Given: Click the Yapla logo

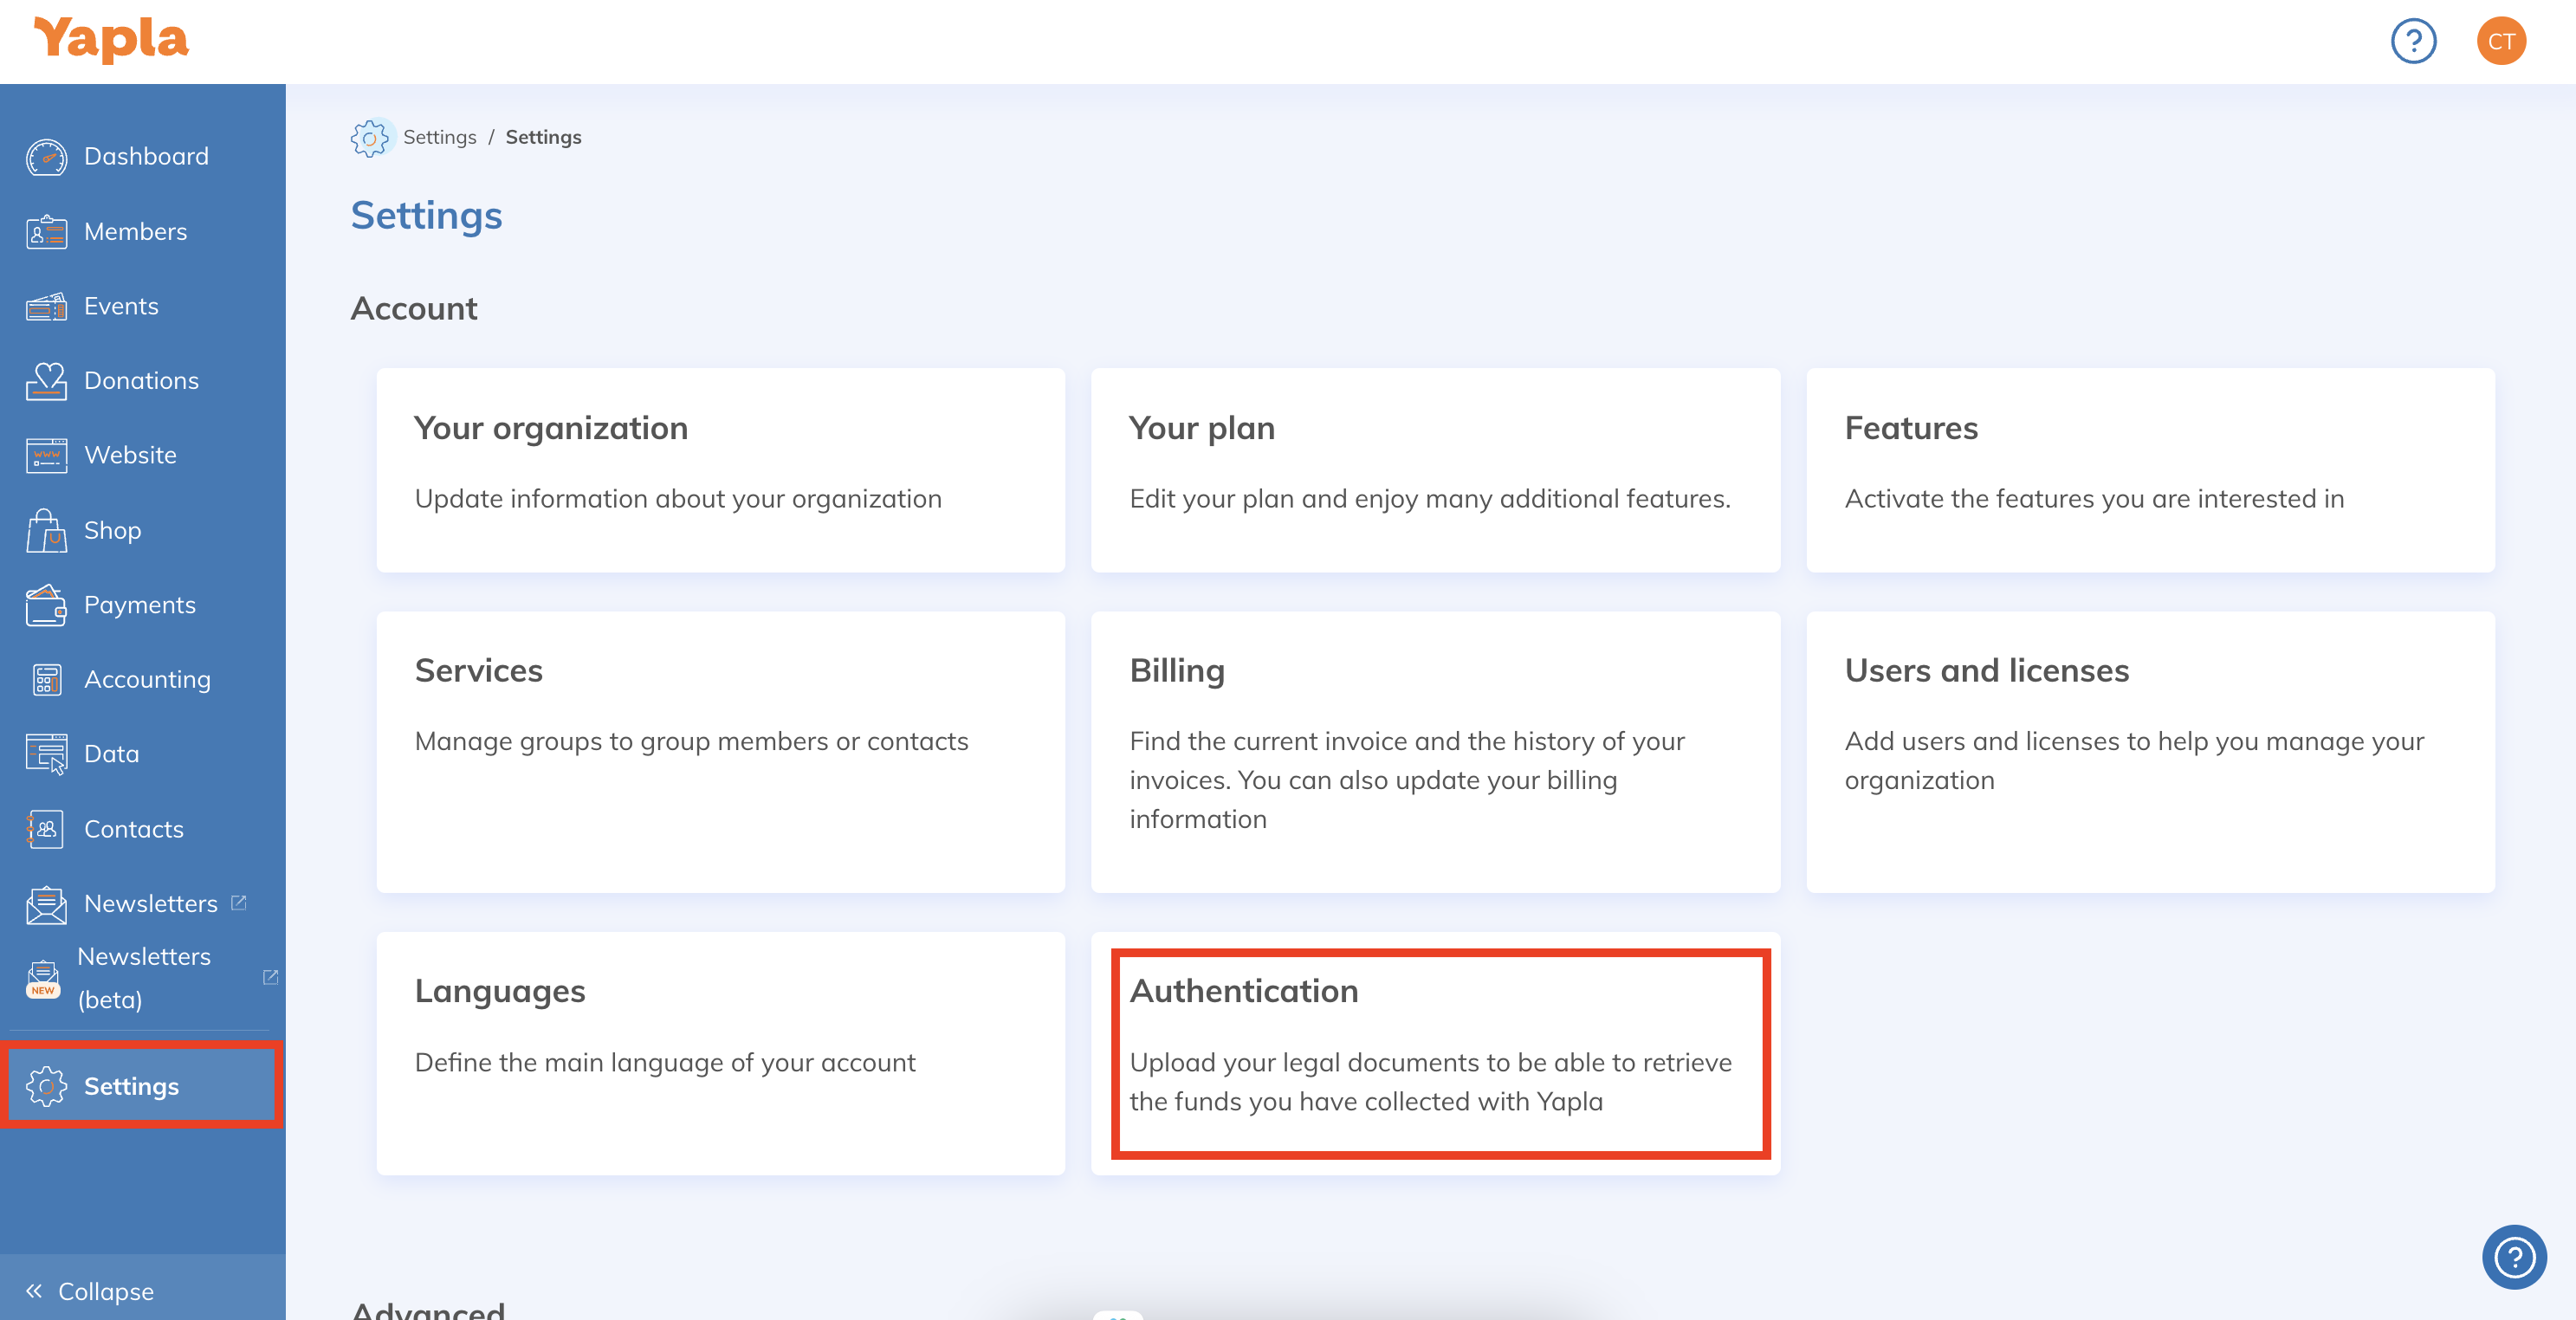Looking at the screenshot, I should pyautogui.click(x=111, y=40).
